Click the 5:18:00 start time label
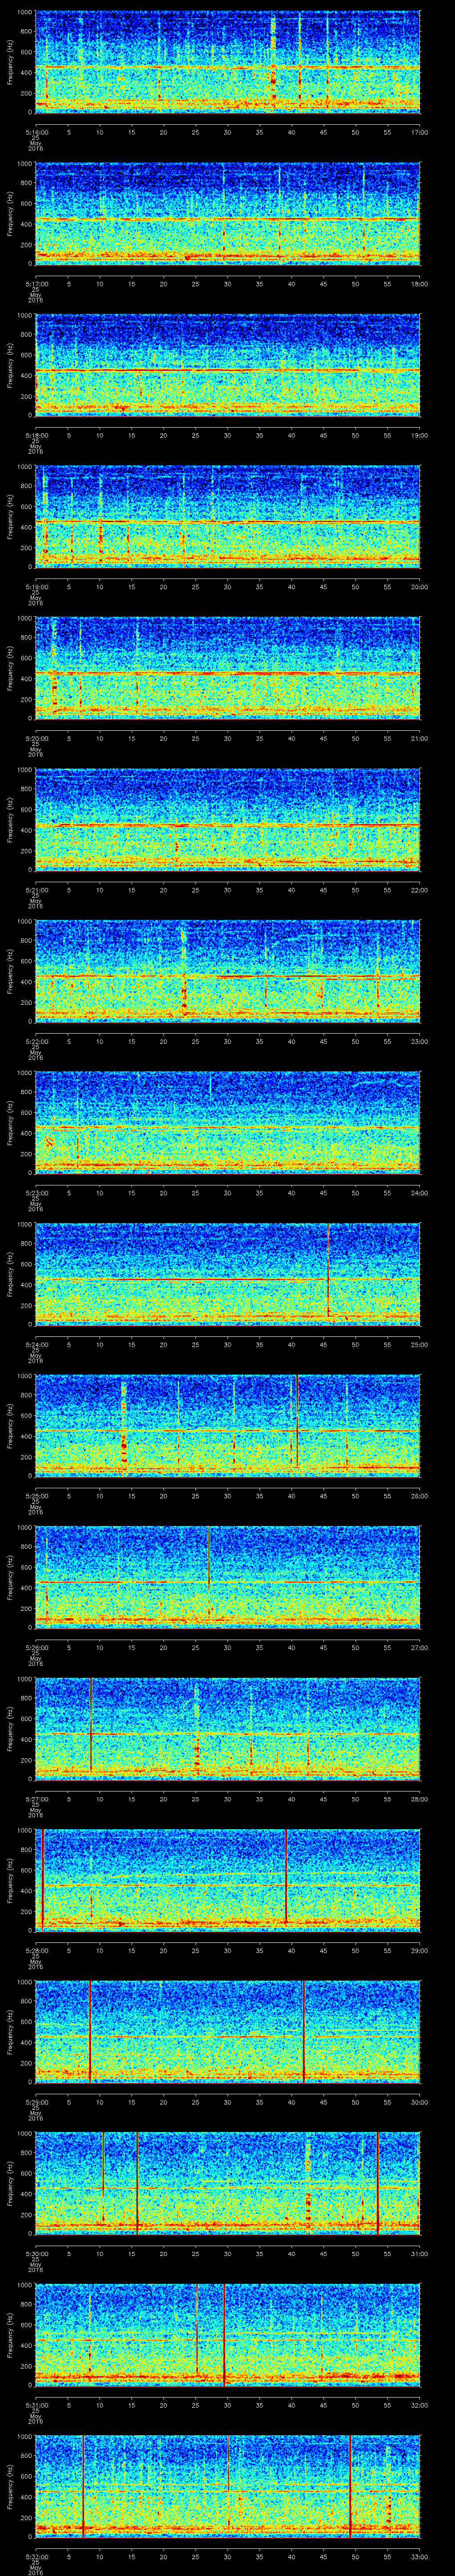455x2576 pixels. point(36,434)
